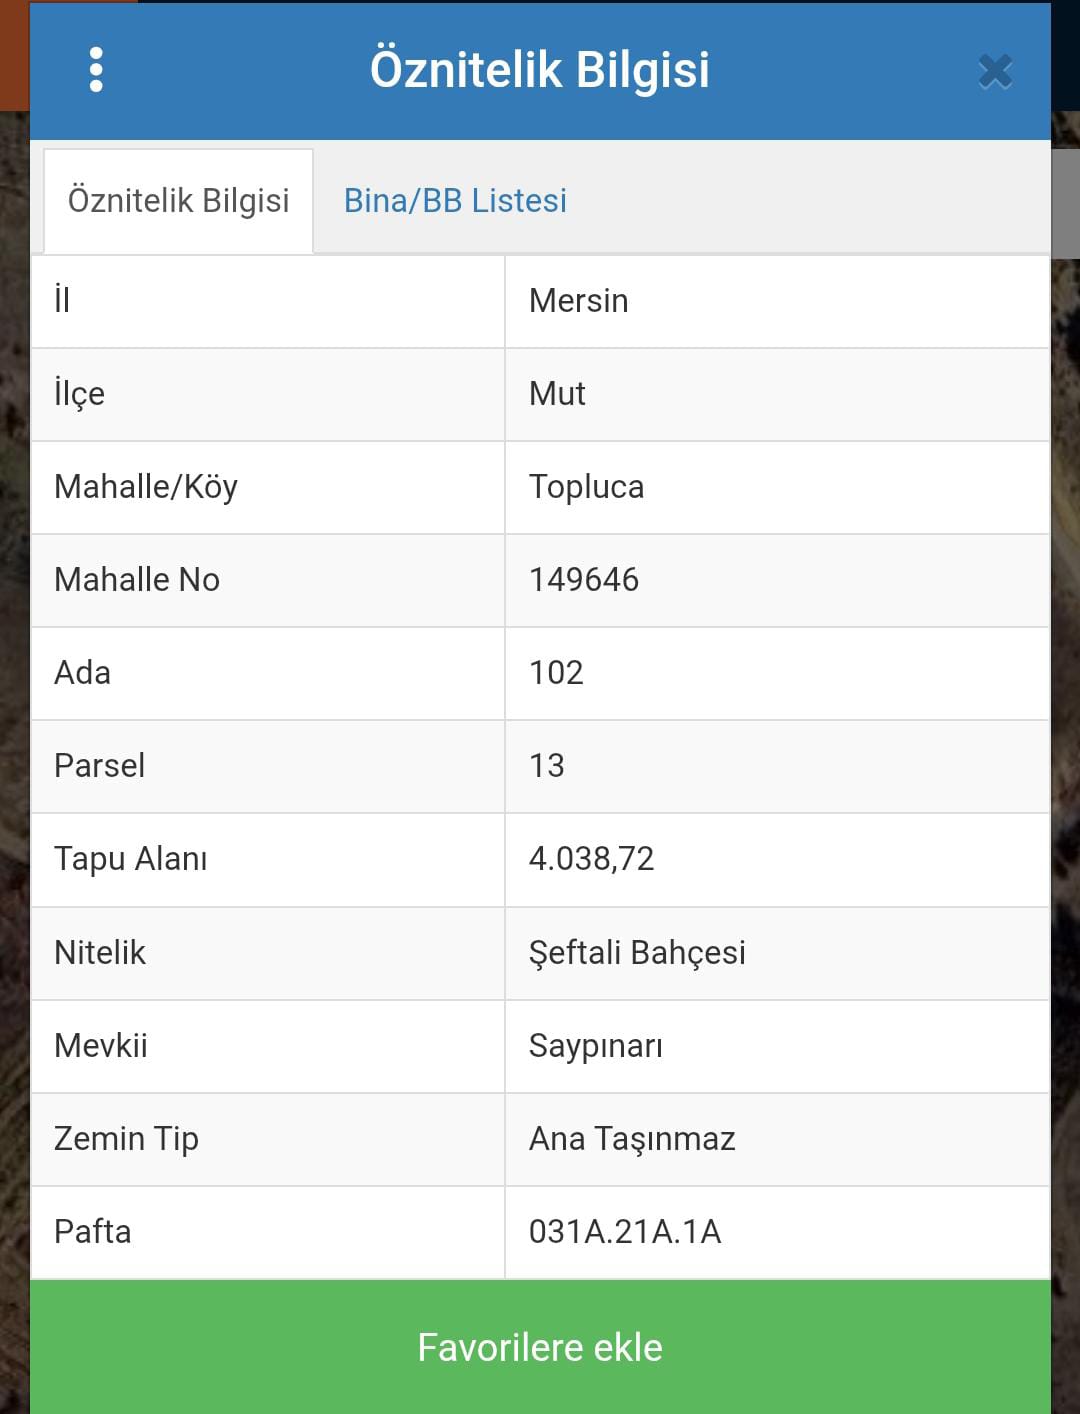Switch to the Bina/BB Listesi tab
1080x1414 pixels.
coord(455,201)
